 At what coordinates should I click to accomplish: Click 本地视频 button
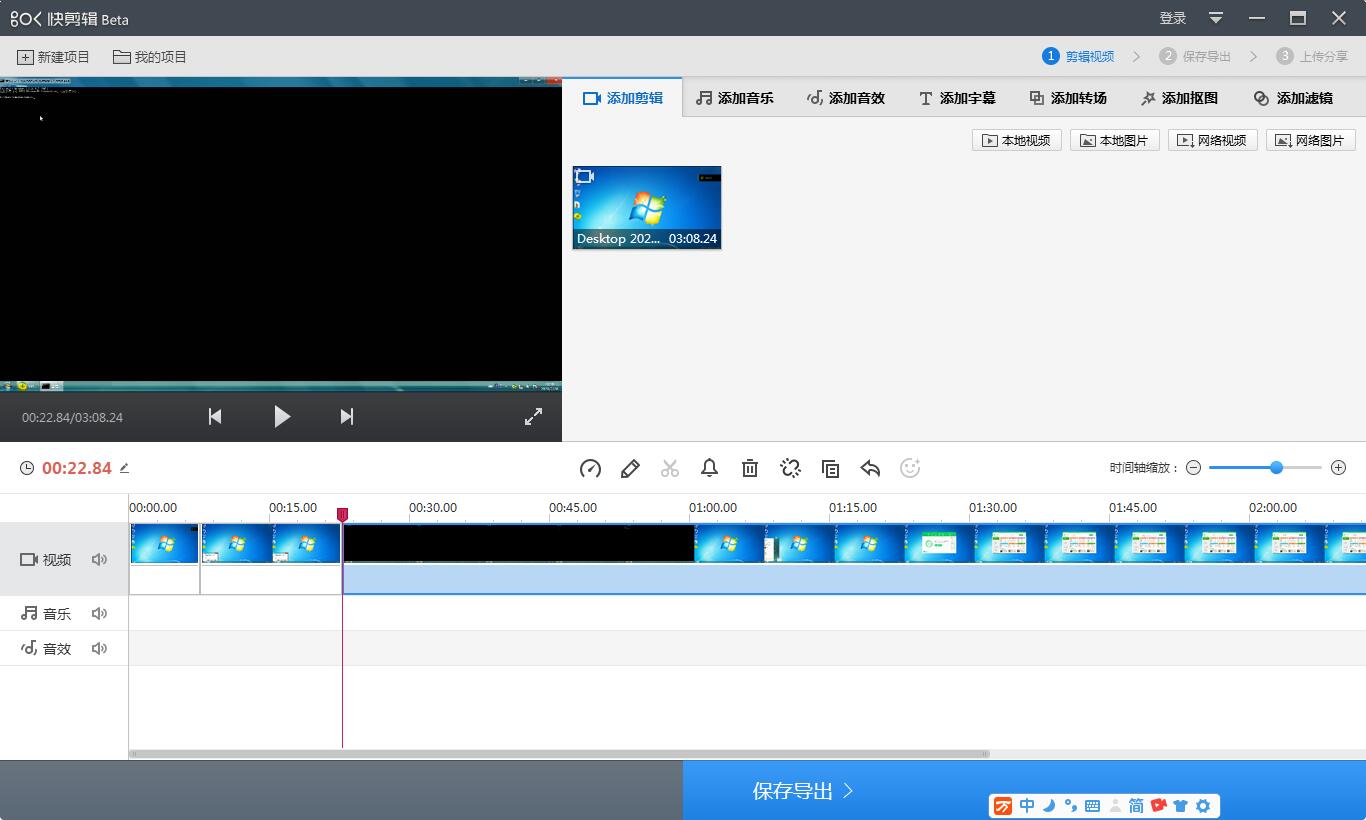1017,140
